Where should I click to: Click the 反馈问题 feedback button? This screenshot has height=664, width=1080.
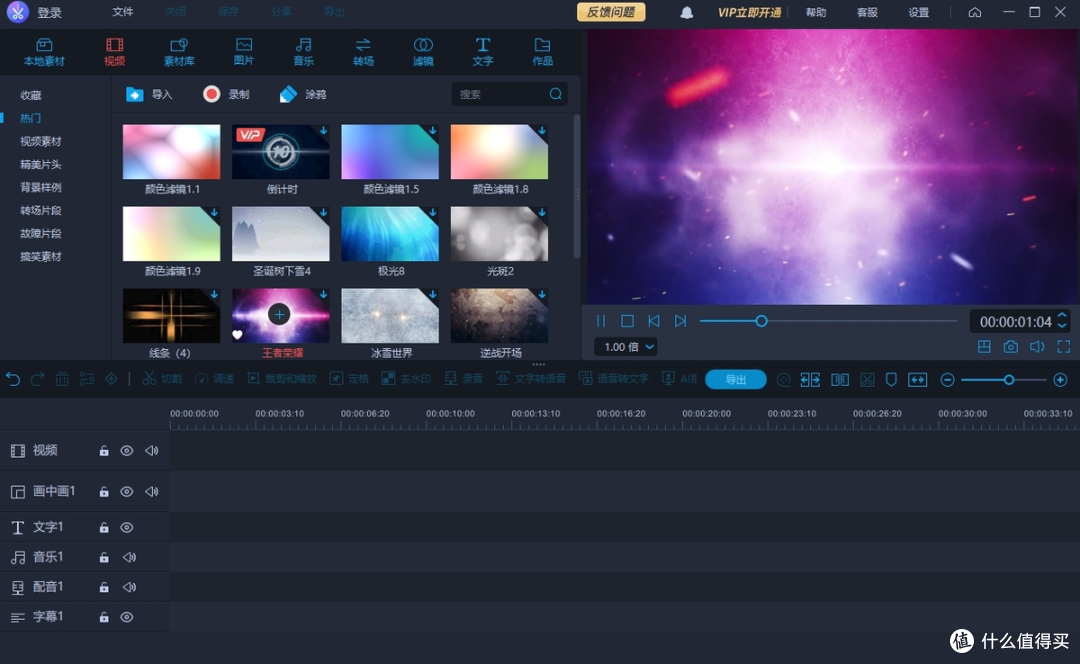pyautogui.click(x=611, y=12)
